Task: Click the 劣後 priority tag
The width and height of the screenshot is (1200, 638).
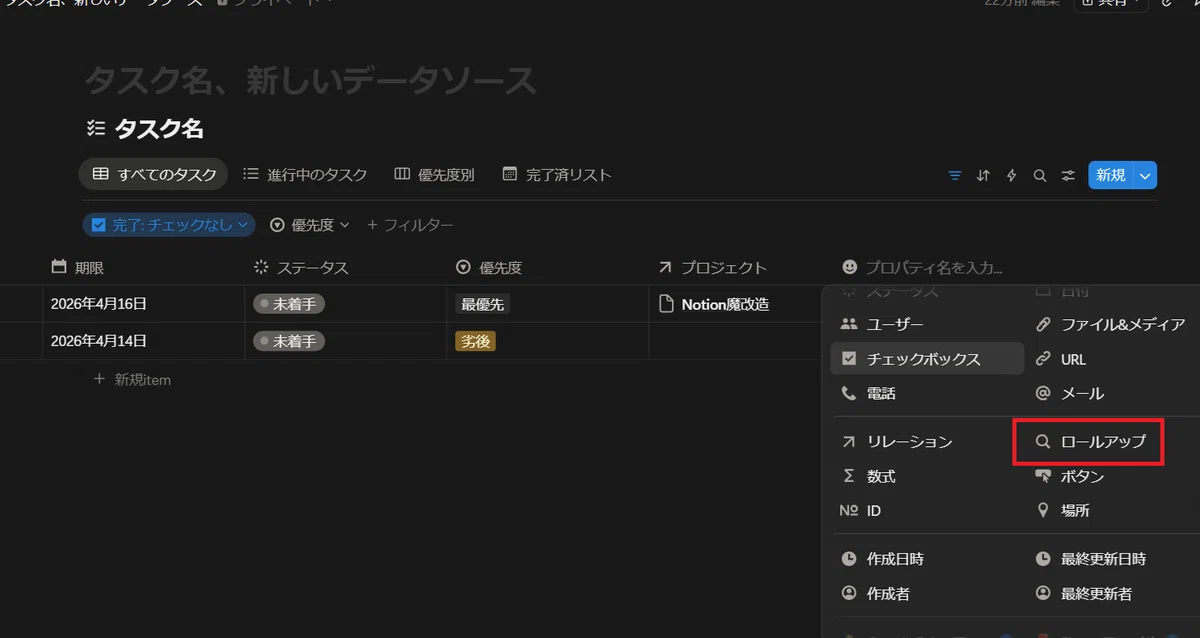Action: (476, 341)
